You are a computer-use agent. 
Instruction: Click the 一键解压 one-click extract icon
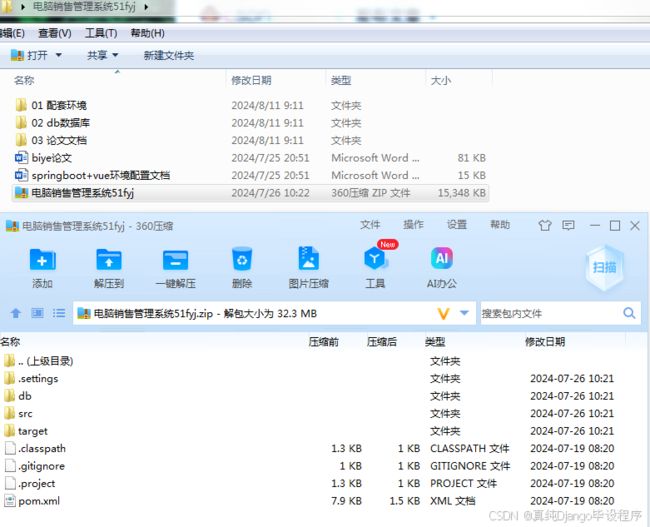175,260
